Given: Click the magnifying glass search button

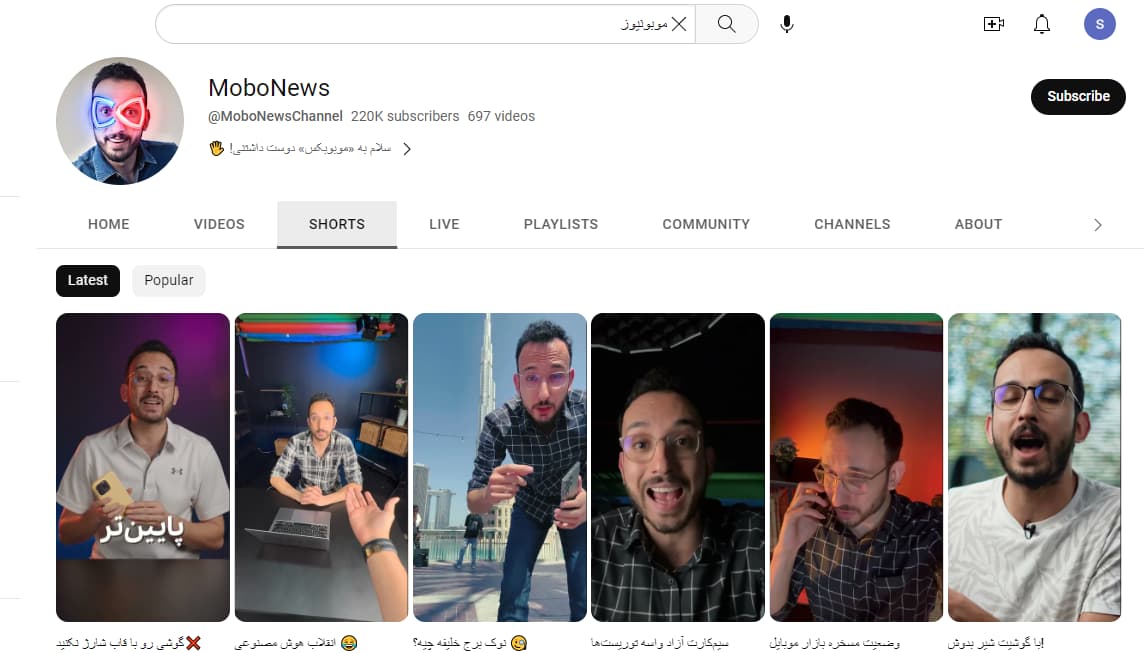Looking at the screenshot, I should pyautogui.click(x=727, y=24).
